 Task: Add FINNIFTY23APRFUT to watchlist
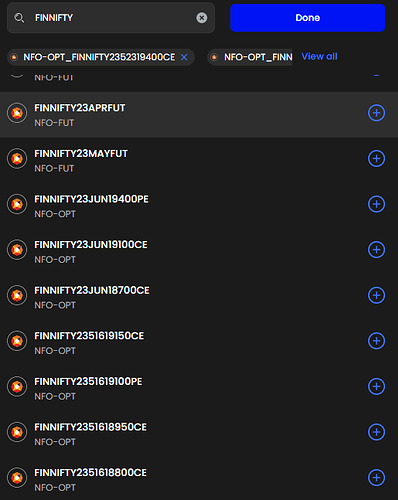(x=376, y=113)
